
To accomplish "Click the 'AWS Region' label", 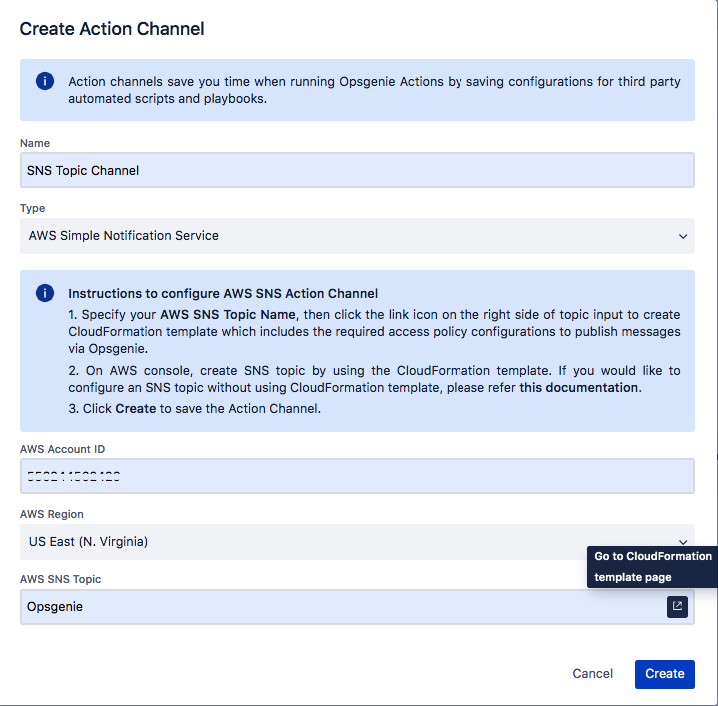I will [52, 514].
